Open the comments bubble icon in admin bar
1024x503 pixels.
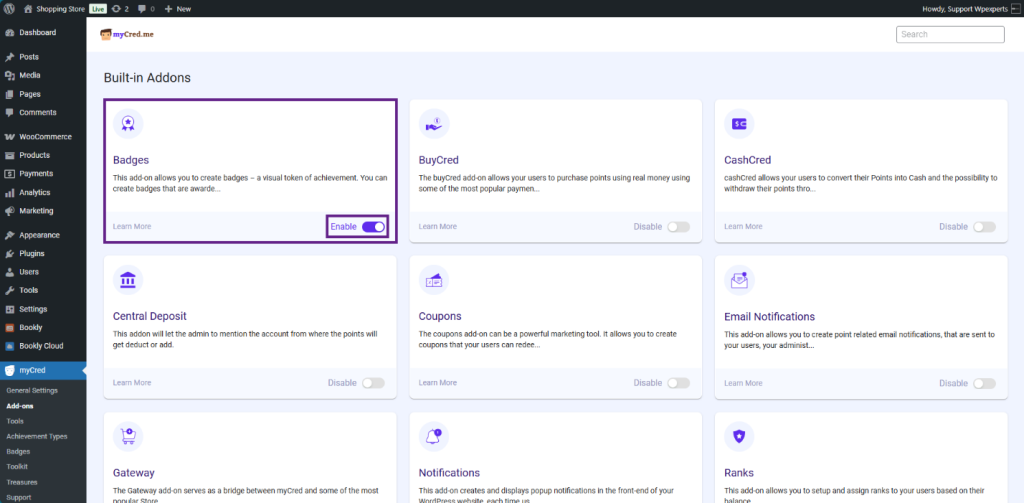(142, 9)
